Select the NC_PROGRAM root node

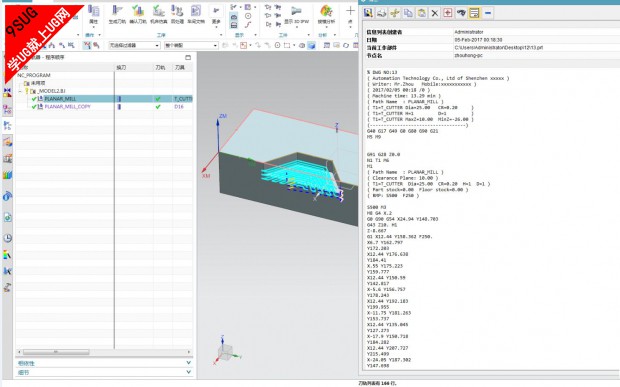click(34, 75)
